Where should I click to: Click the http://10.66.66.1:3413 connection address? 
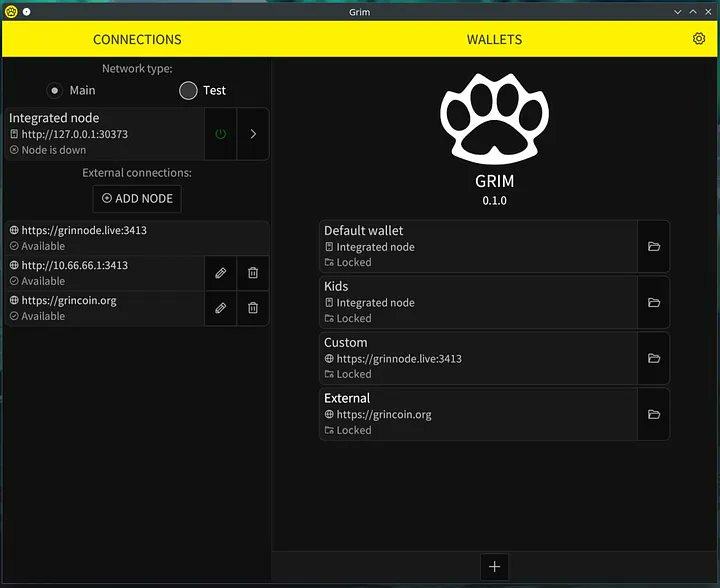pos(75,265)
